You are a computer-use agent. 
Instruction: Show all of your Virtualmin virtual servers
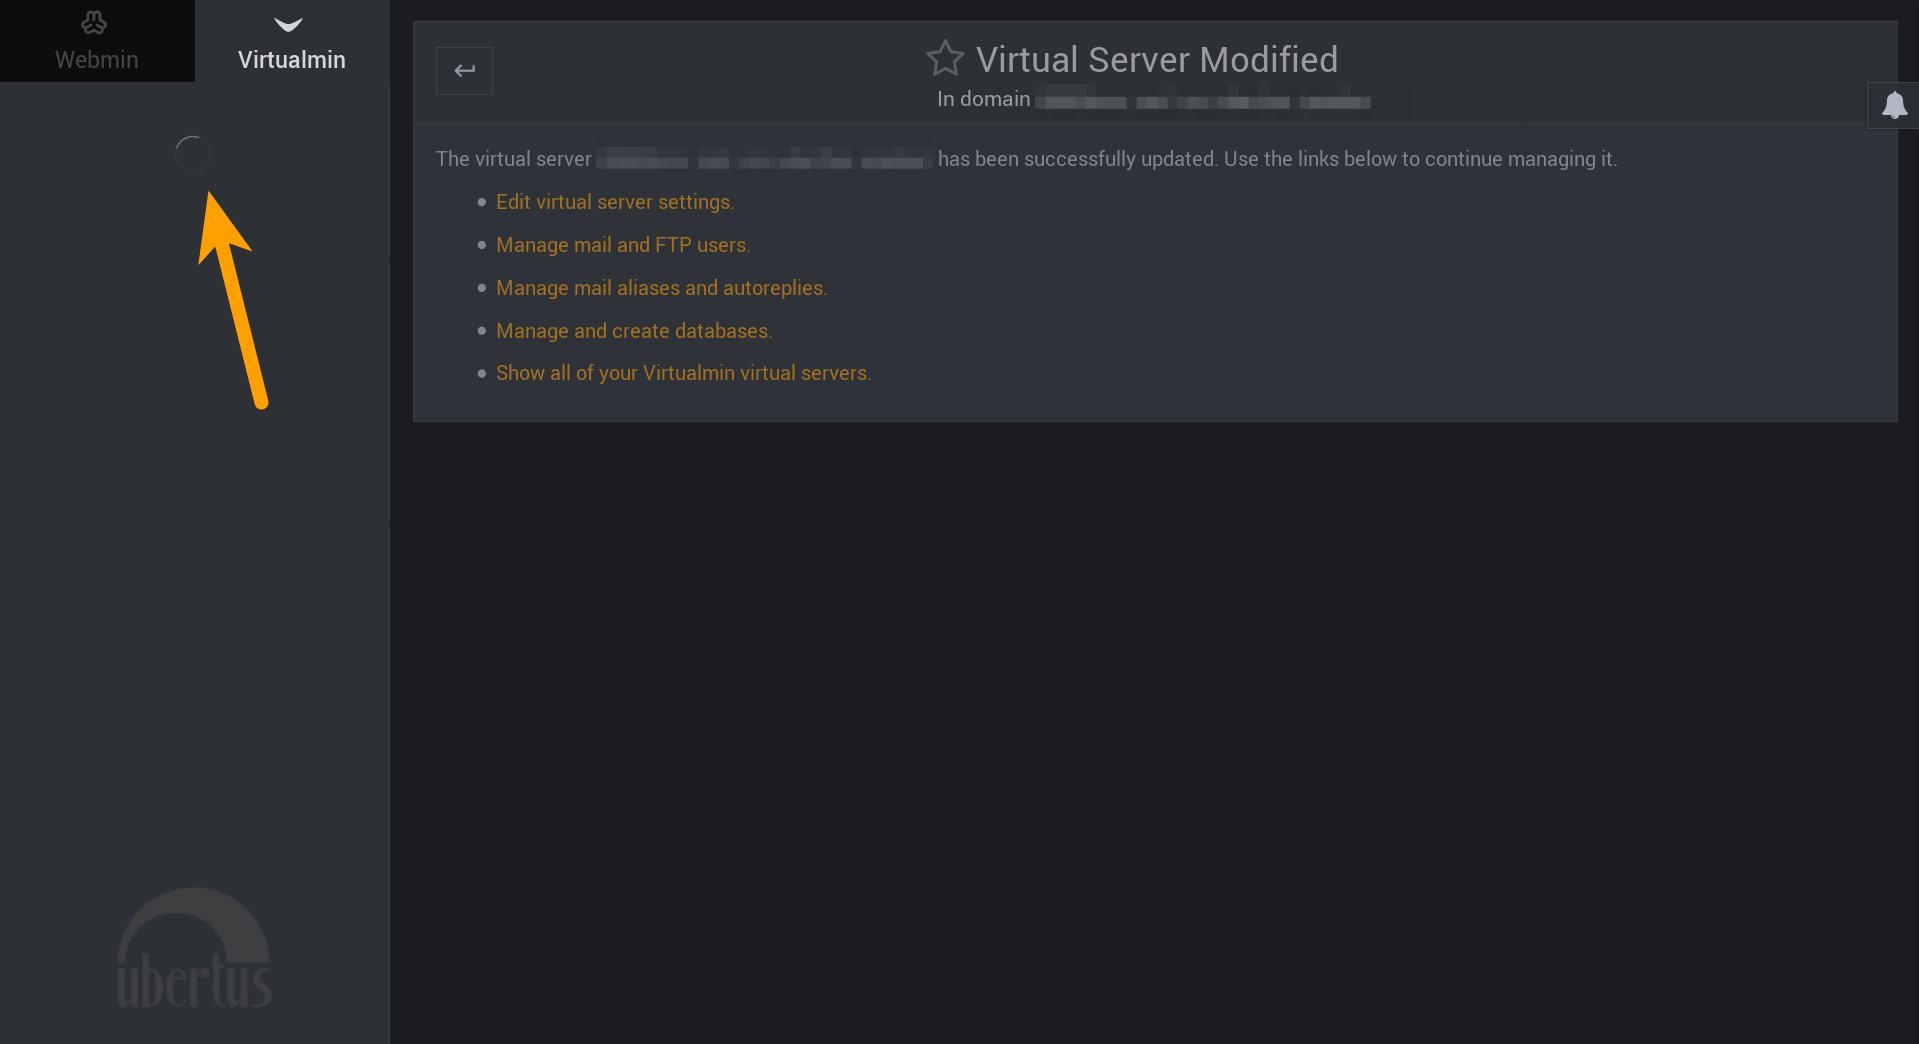[683, 373]
